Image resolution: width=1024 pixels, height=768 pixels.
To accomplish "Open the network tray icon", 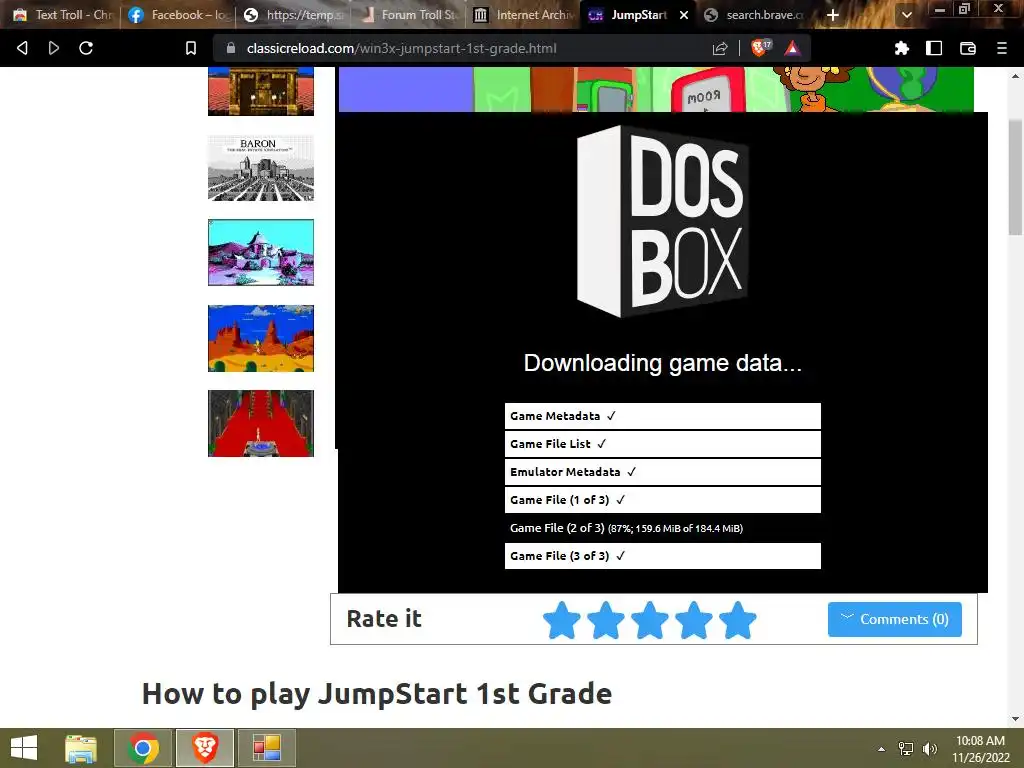I will [x=906, y=749].
